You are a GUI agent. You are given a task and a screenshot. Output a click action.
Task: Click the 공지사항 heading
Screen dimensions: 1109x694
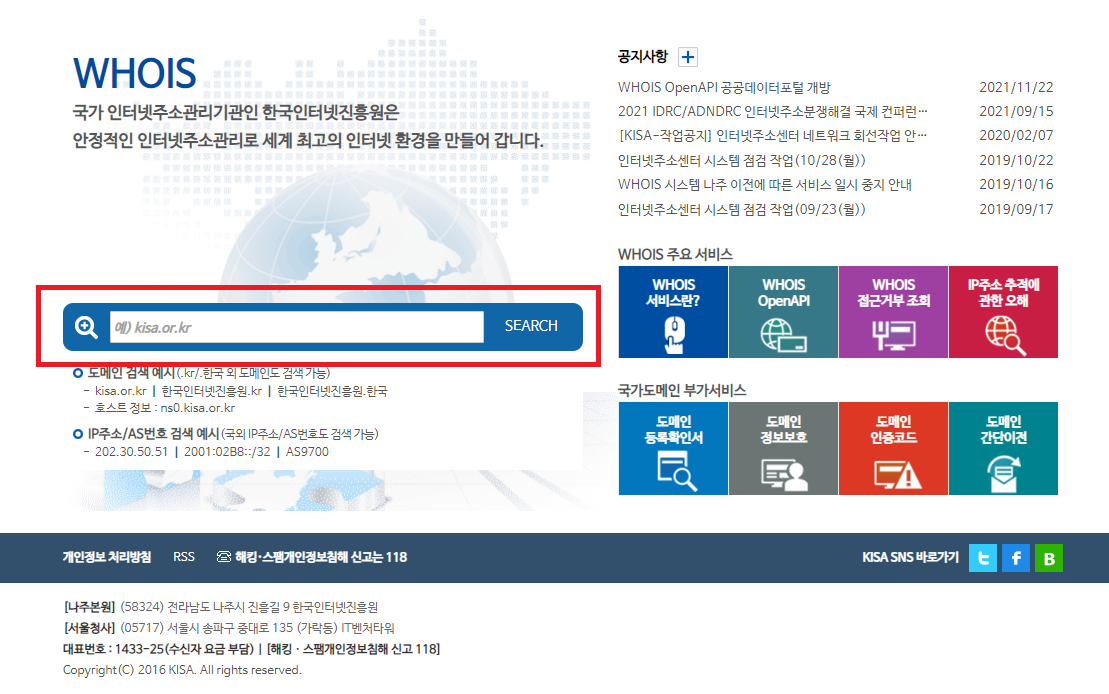[x=642, y=57]
